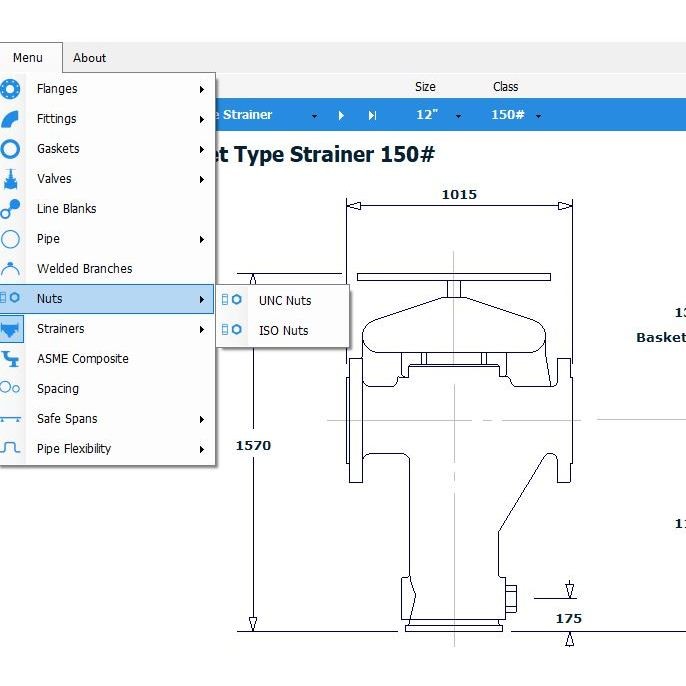Choose Spacing from menu
Image resolution: width=686 pixels, height=686 pixels.
107,388
